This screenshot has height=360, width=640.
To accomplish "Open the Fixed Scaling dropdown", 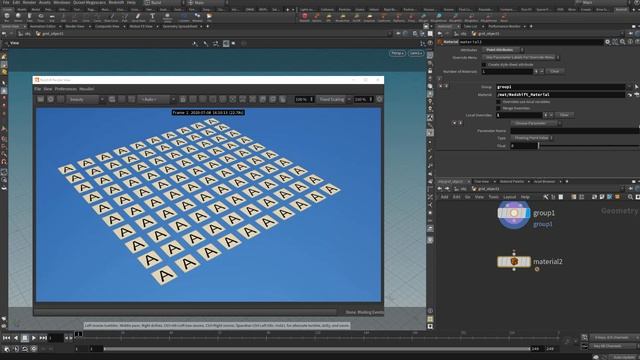I will [335, 99].
